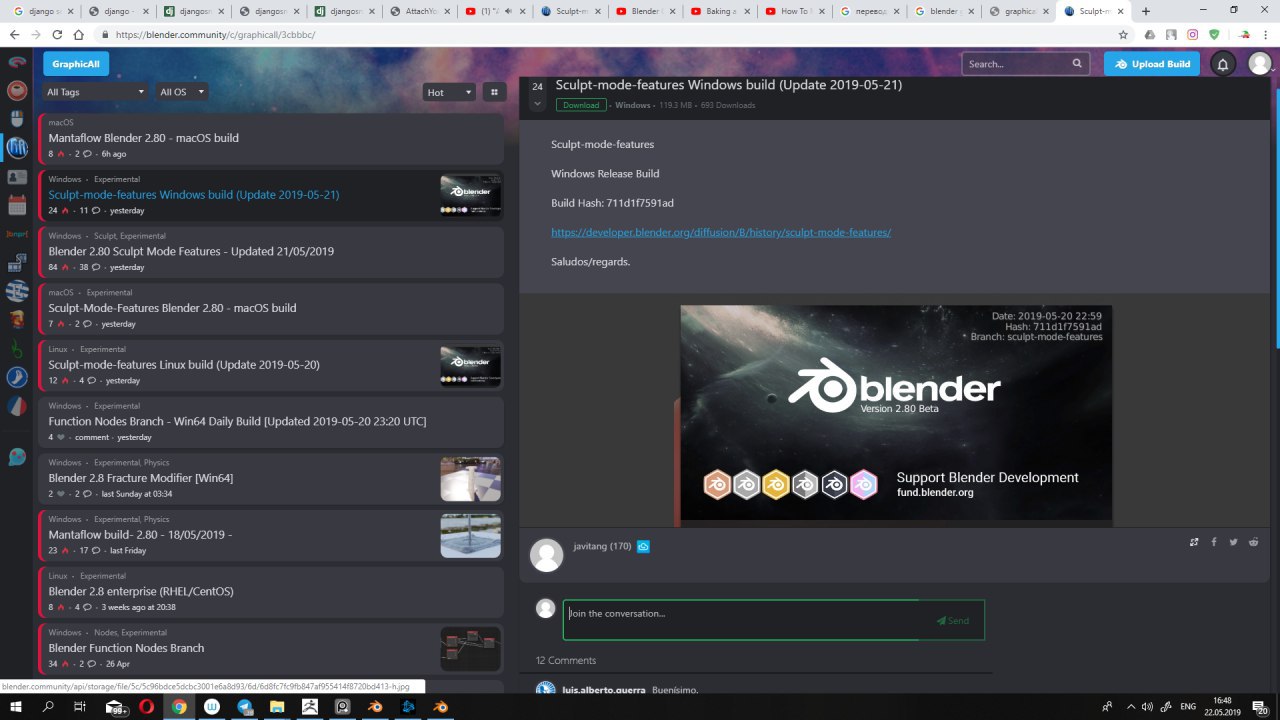Open the film strip sidebar community icon
1280x720 pixels.
17,263
